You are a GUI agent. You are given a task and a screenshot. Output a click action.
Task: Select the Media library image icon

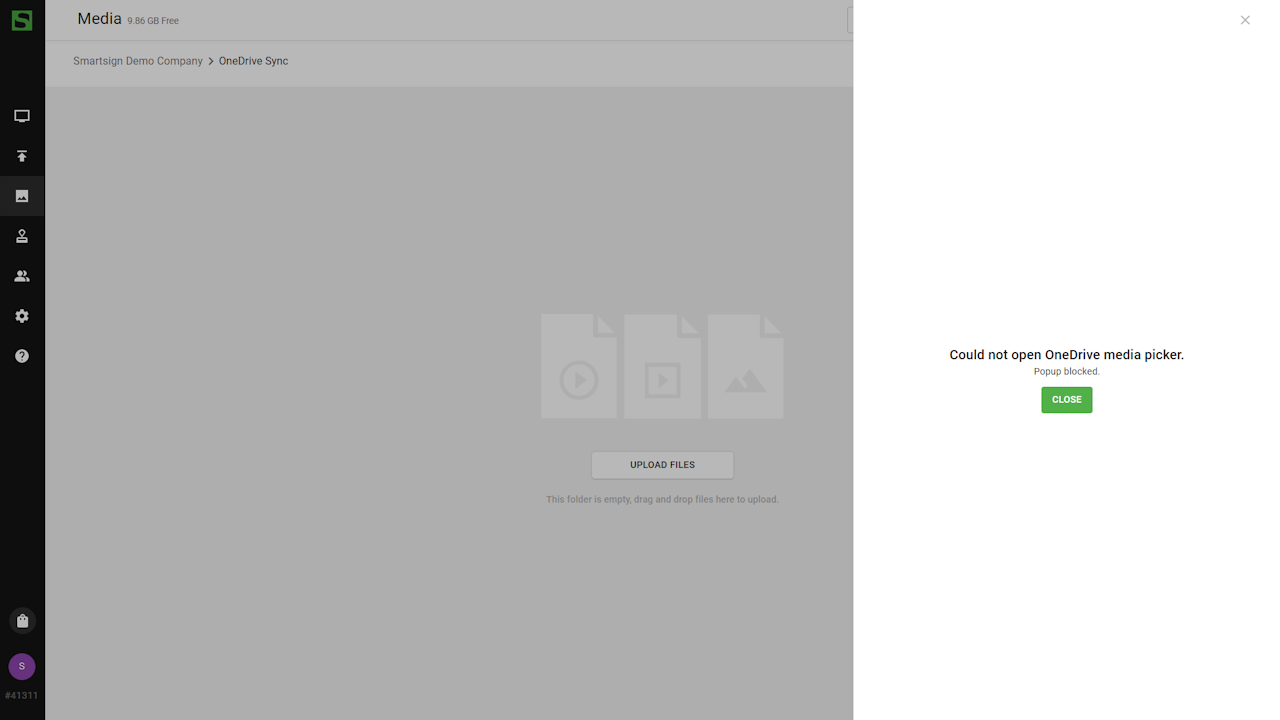coord(22,196)
